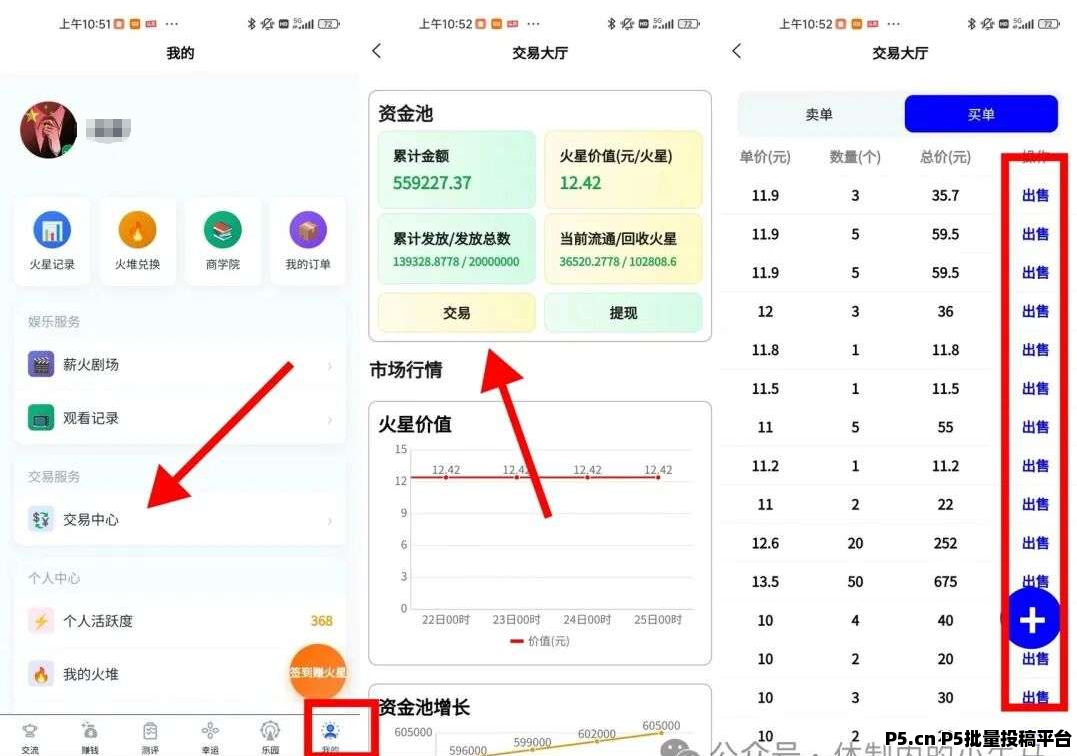Open 乐园 in the bottom navigation
Image resolution: width=1077 pixels, height=756 pixels.
(270, 735)
